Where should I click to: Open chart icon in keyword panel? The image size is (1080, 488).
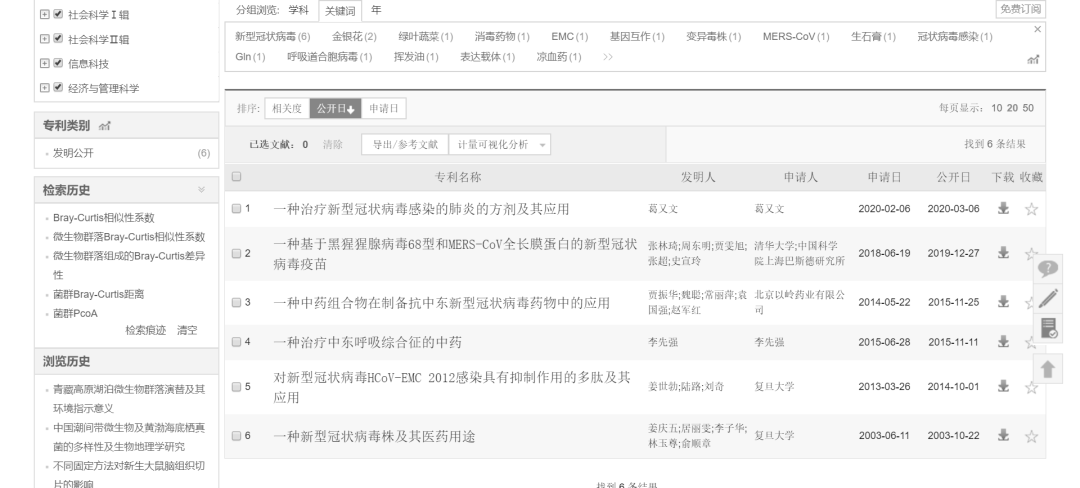(1032, 60)
